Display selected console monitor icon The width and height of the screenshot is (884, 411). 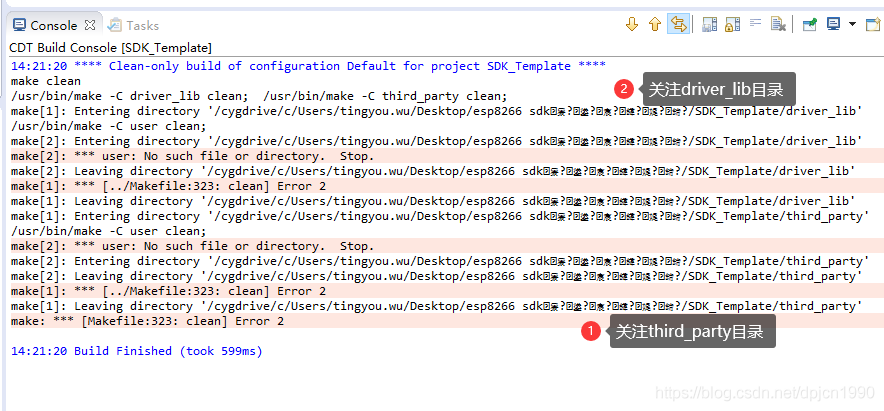tap(833, 24)
